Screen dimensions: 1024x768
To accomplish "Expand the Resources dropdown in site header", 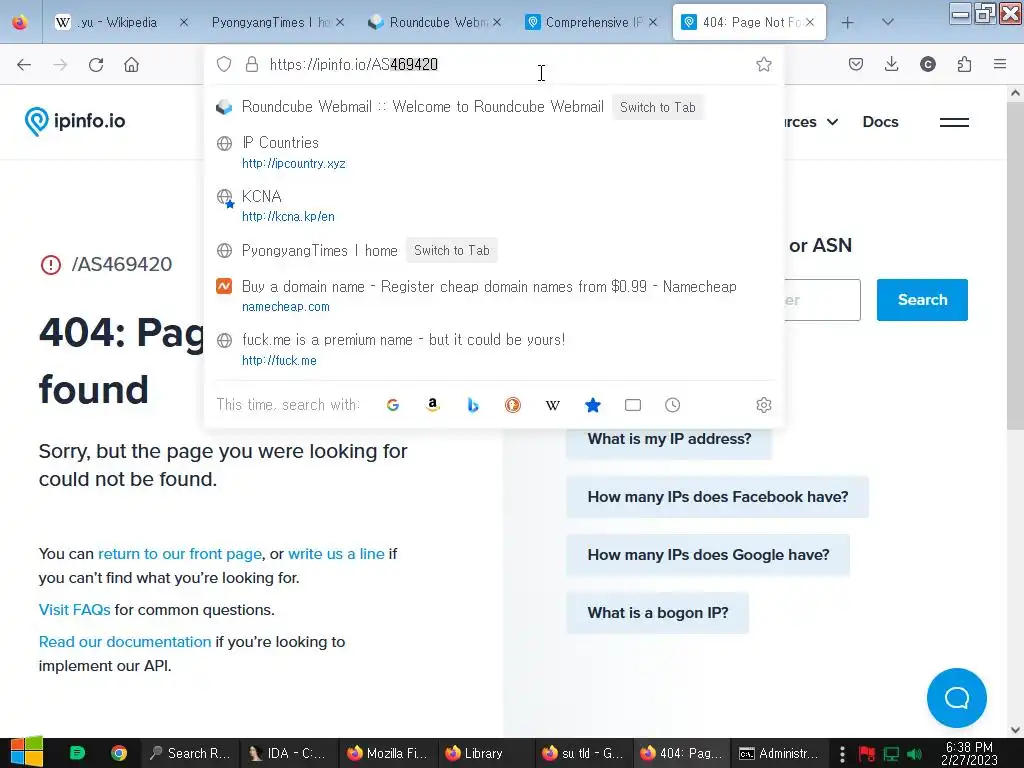I will (x=810, y=122).
